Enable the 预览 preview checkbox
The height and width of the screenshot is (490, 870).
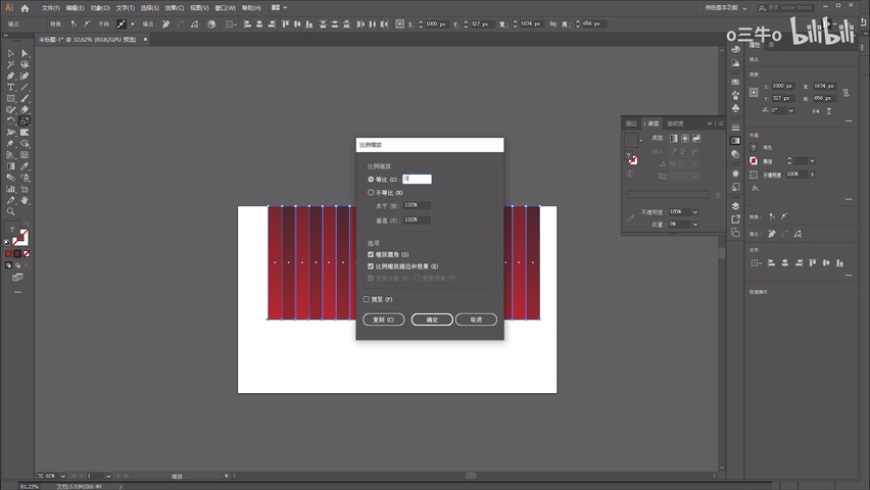(x=366, y=299)
